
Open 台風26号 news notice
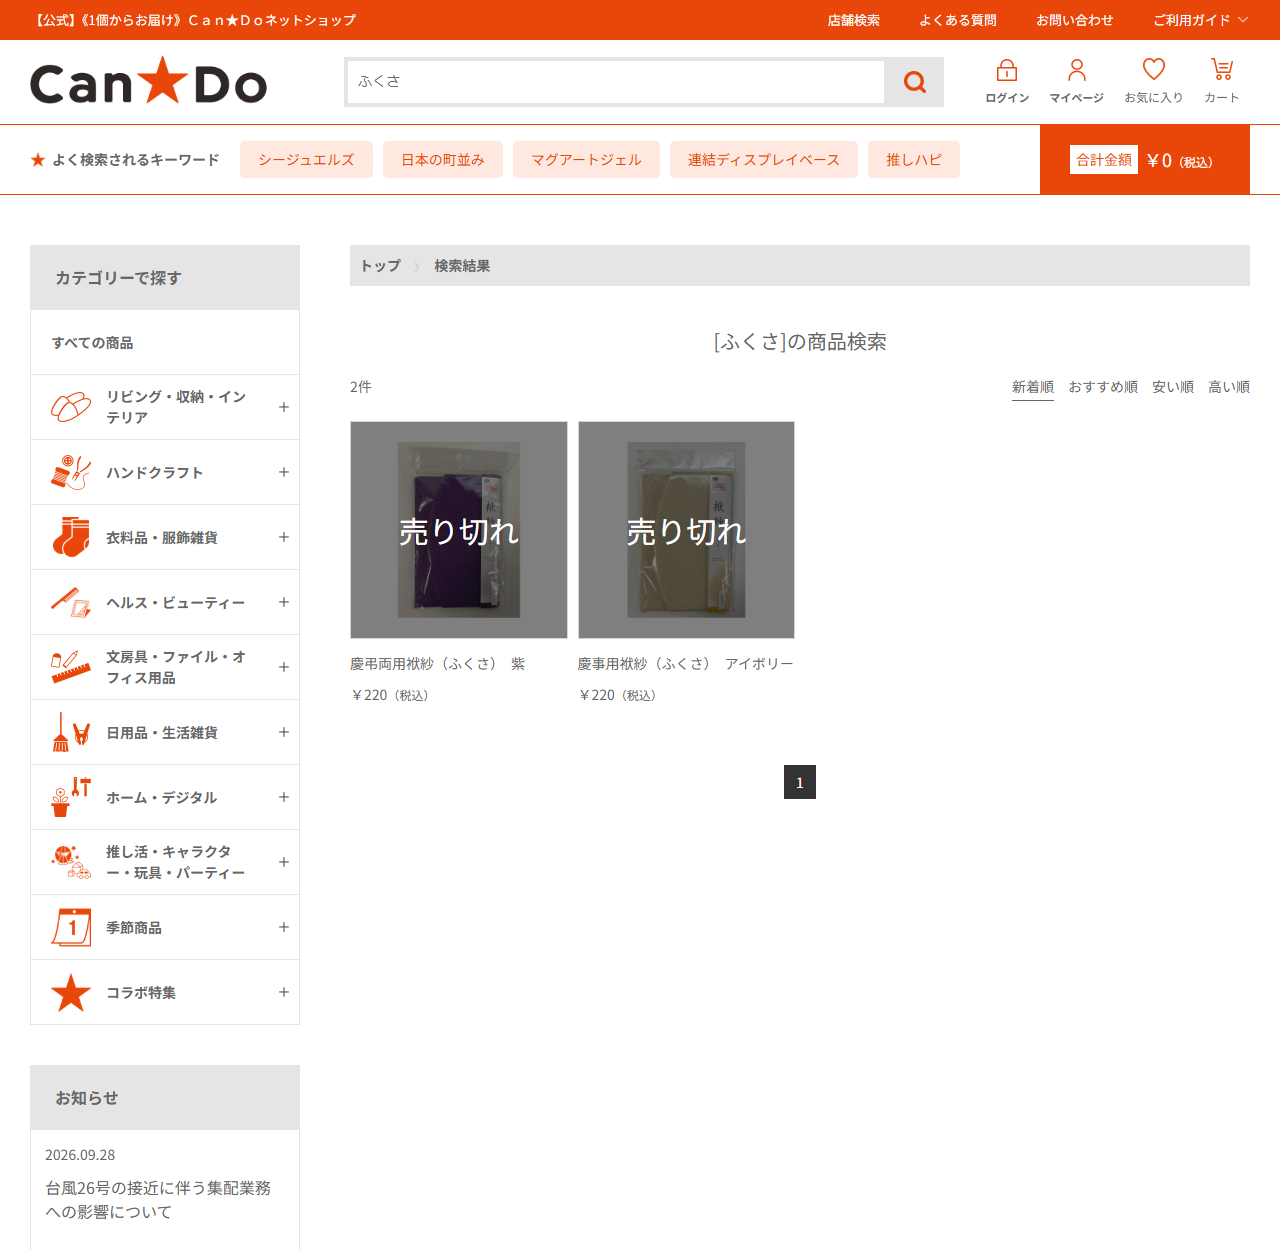click(x=158, y=1200)
